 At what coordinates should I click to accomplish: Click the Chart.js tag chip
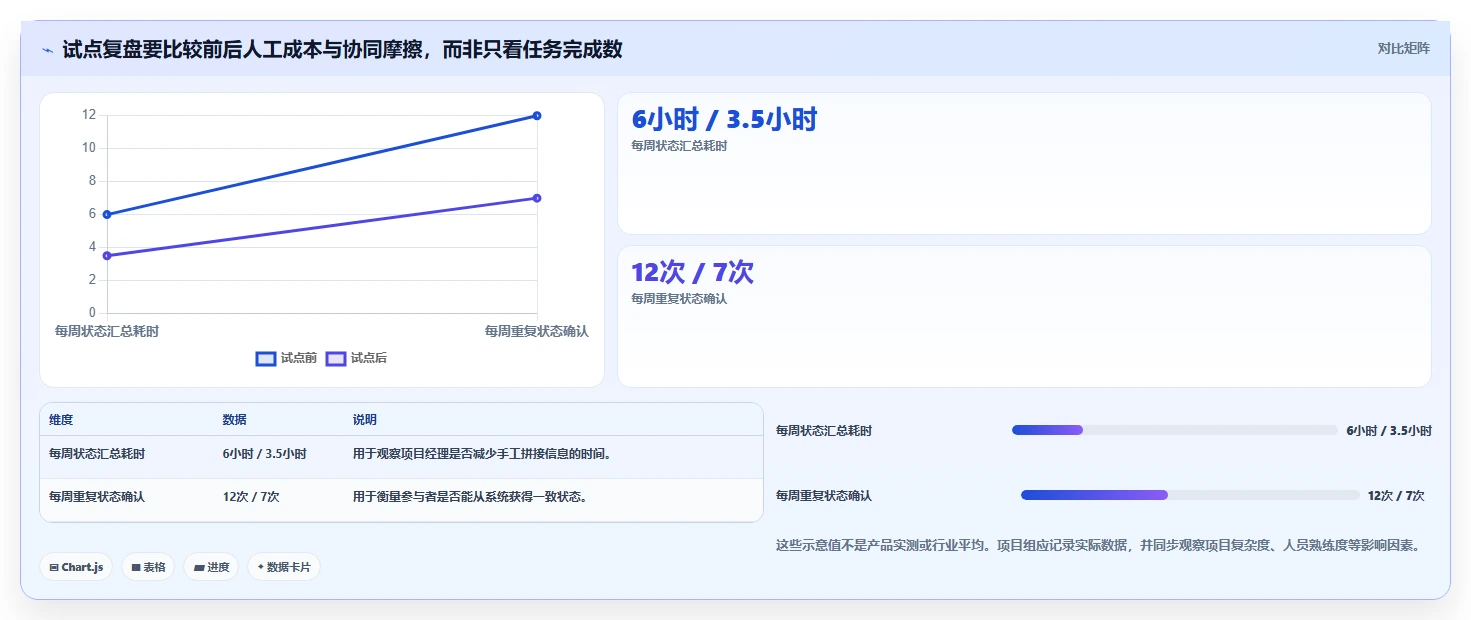77,567
